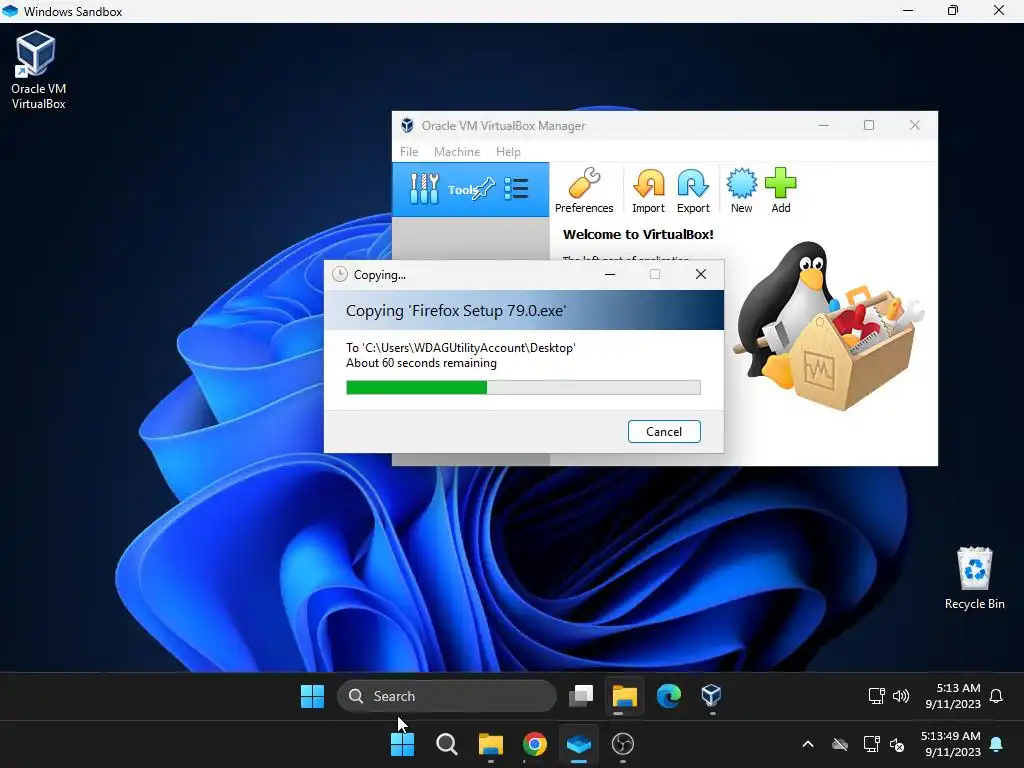Open the Recycle Bin on sandbox desktop
The width and height of the screenshot is (1024, 768).
click(x=974, y=579)
